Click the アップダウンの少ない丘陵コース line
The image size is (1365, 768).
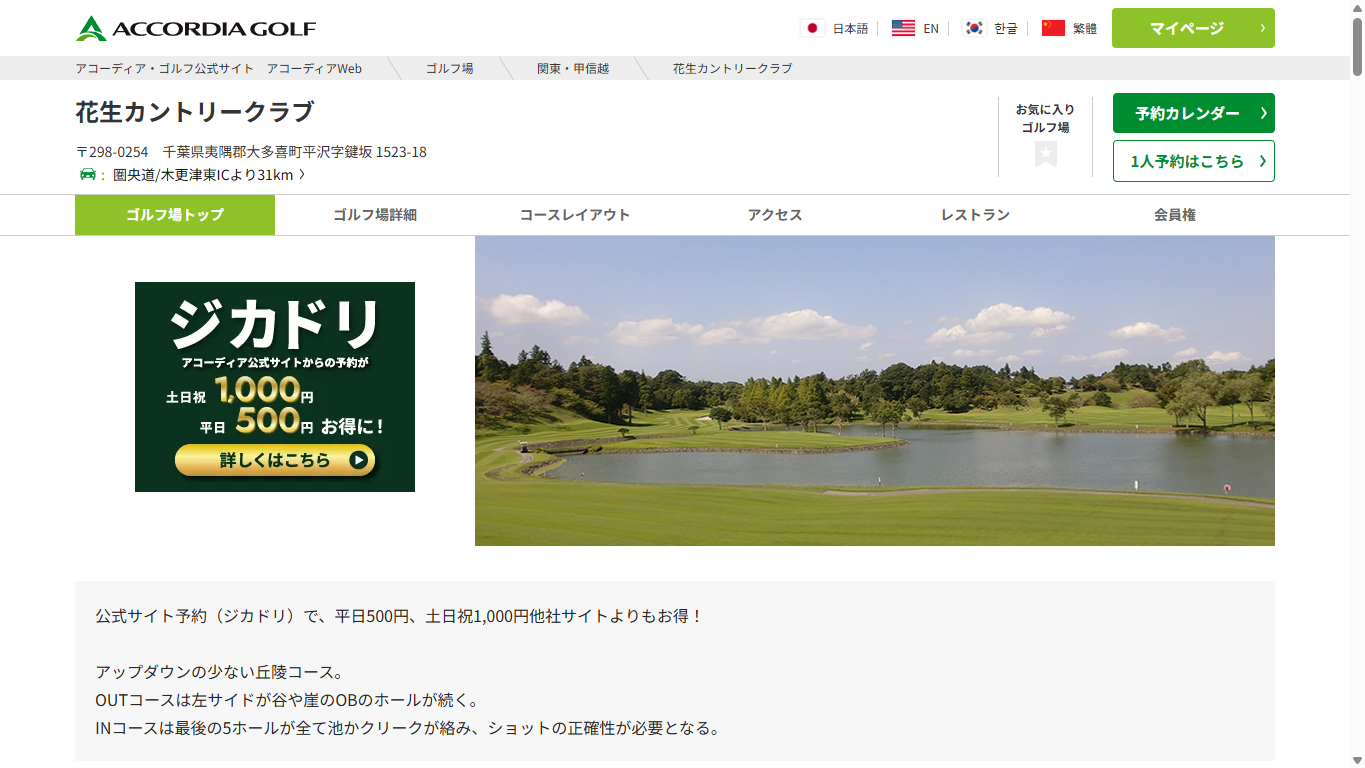[x=218, y=672]
